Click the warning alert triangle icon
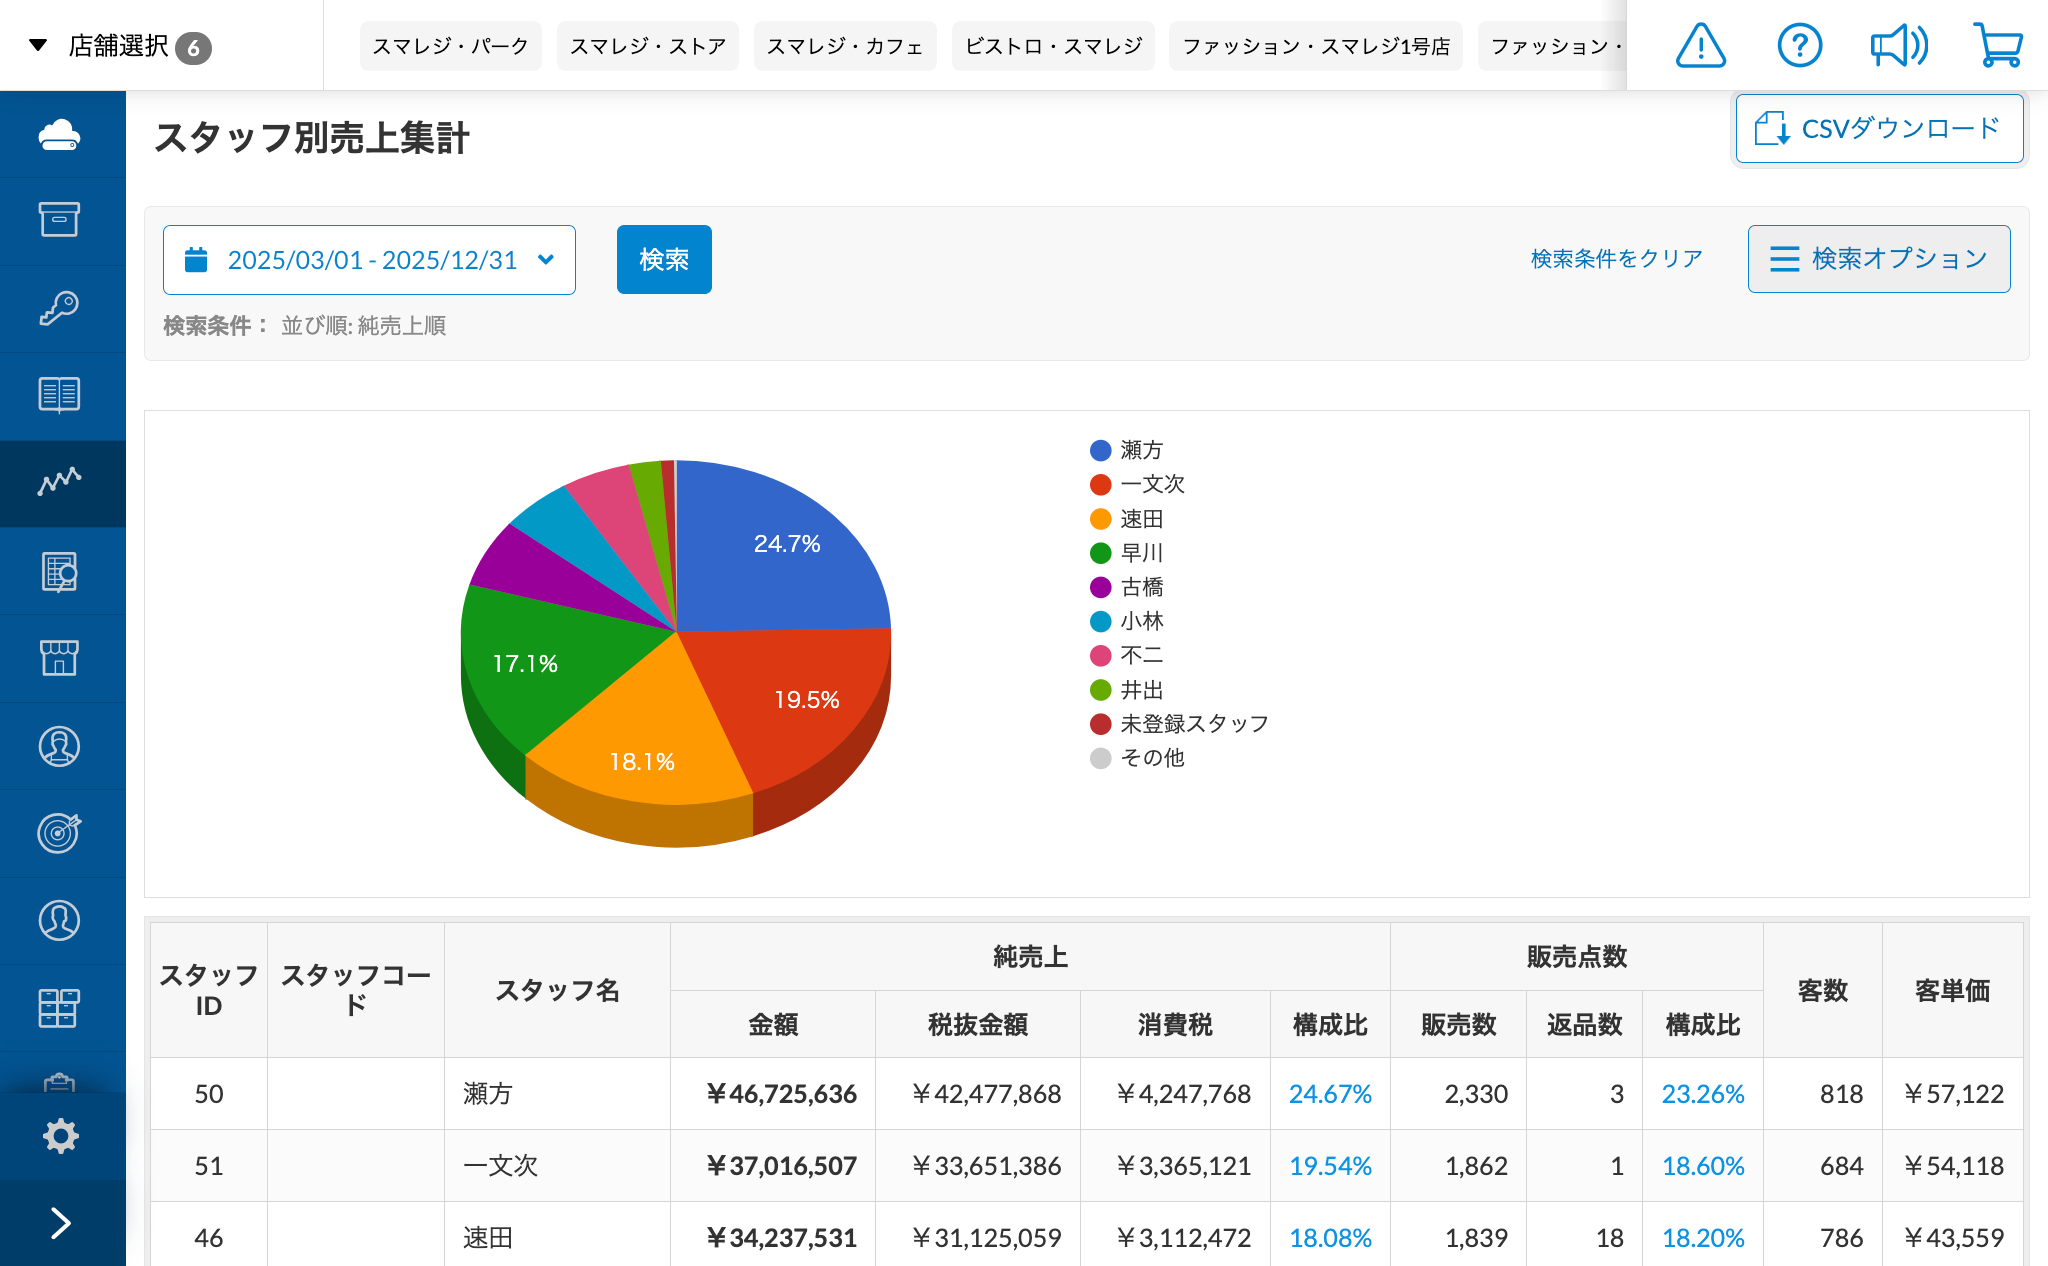 [x=1700, y=46]
